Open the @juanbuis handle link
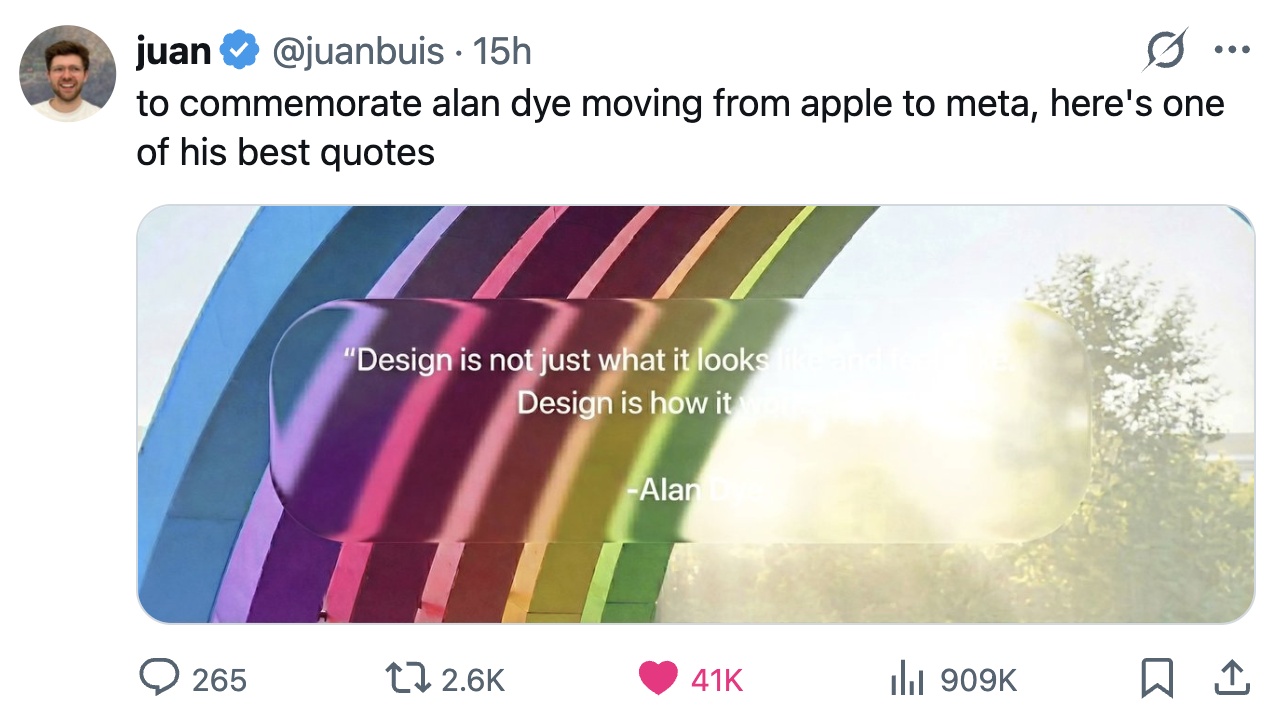1288x722 pixels. [357, 51]
